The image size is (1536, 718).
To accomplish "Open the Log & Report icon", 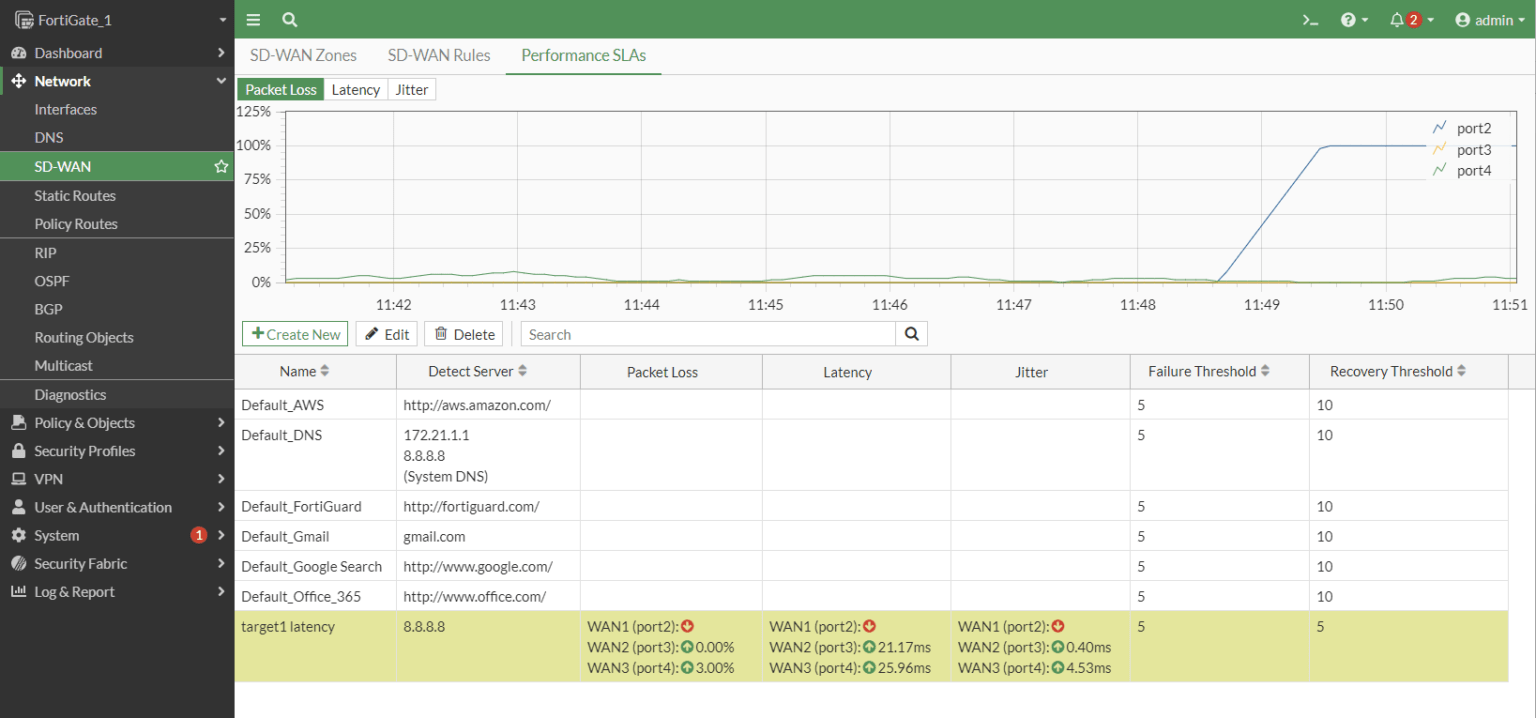I will [x=19, y=591].
